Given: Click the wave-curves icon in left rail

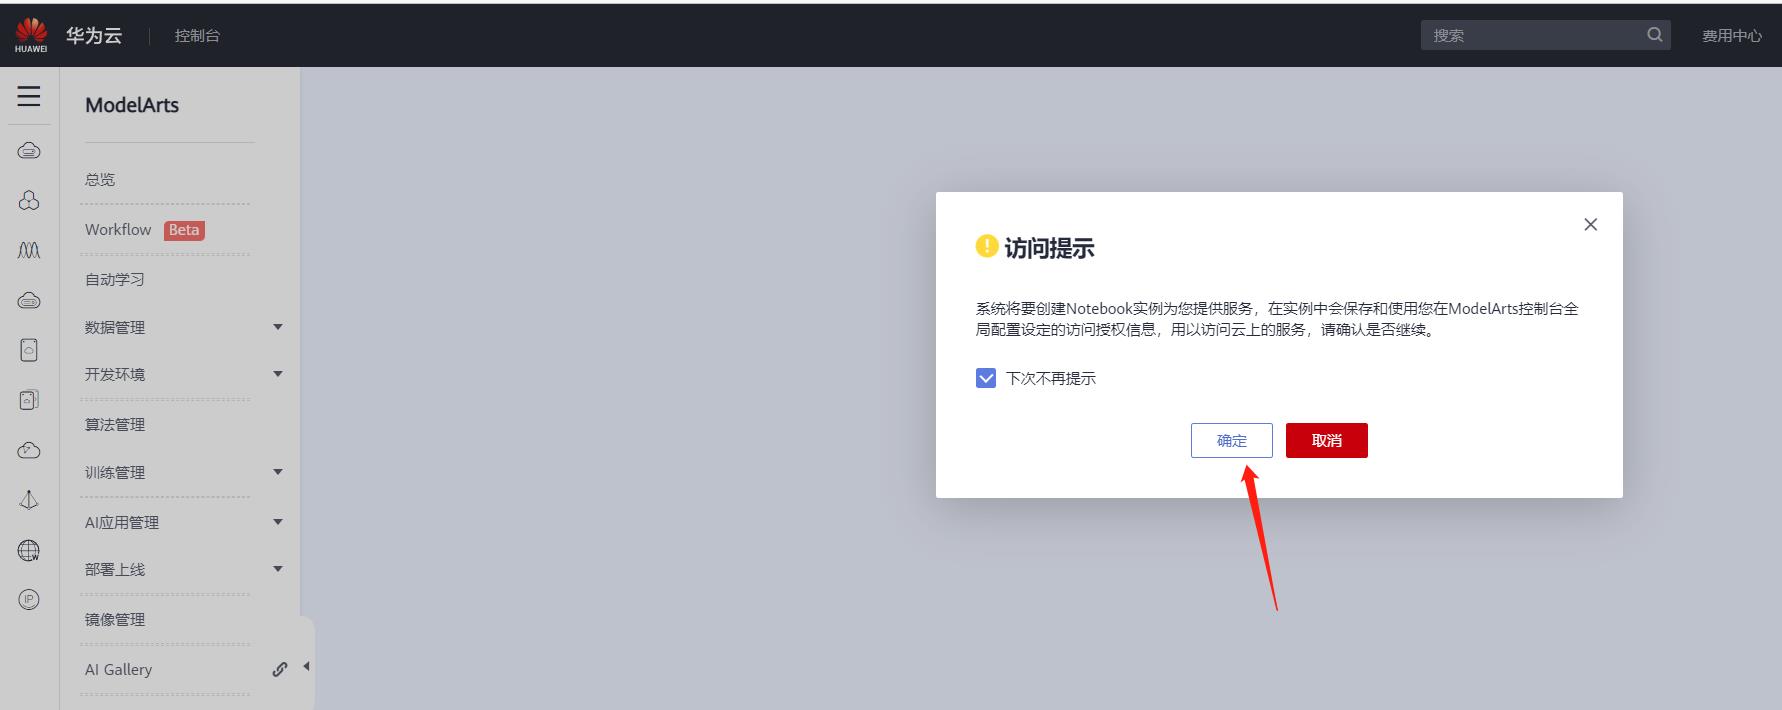Looking at the screenshot, I should [29, 250].
